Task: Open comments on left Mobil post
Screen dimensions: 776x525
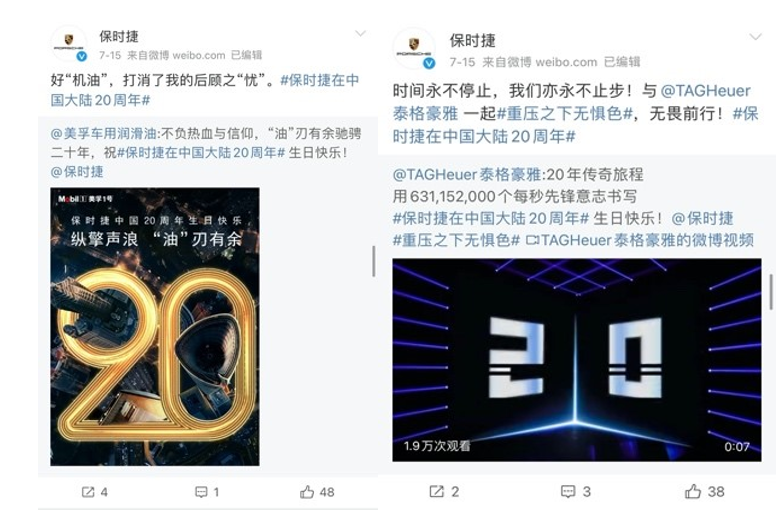Action: click(201, 491)
